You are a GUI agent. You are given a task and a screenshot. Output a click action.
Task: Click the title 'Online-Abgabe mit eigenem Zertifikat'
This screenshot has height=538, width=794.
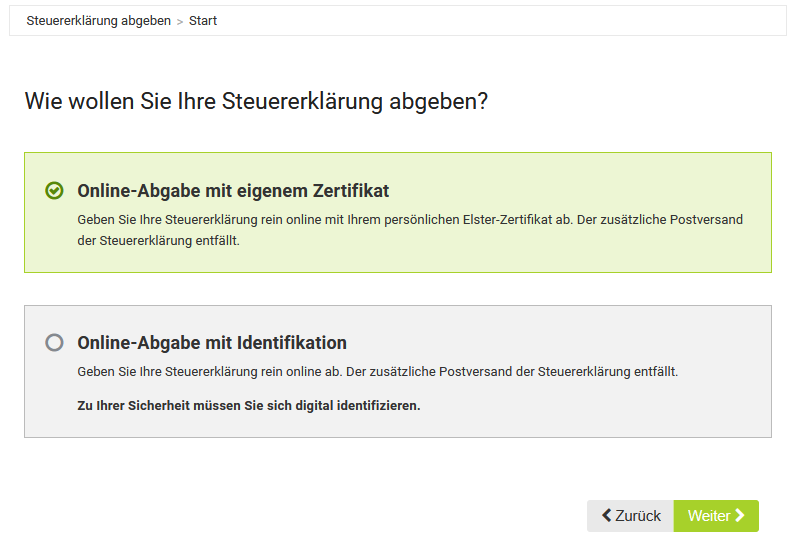click(x=233, y=190)
